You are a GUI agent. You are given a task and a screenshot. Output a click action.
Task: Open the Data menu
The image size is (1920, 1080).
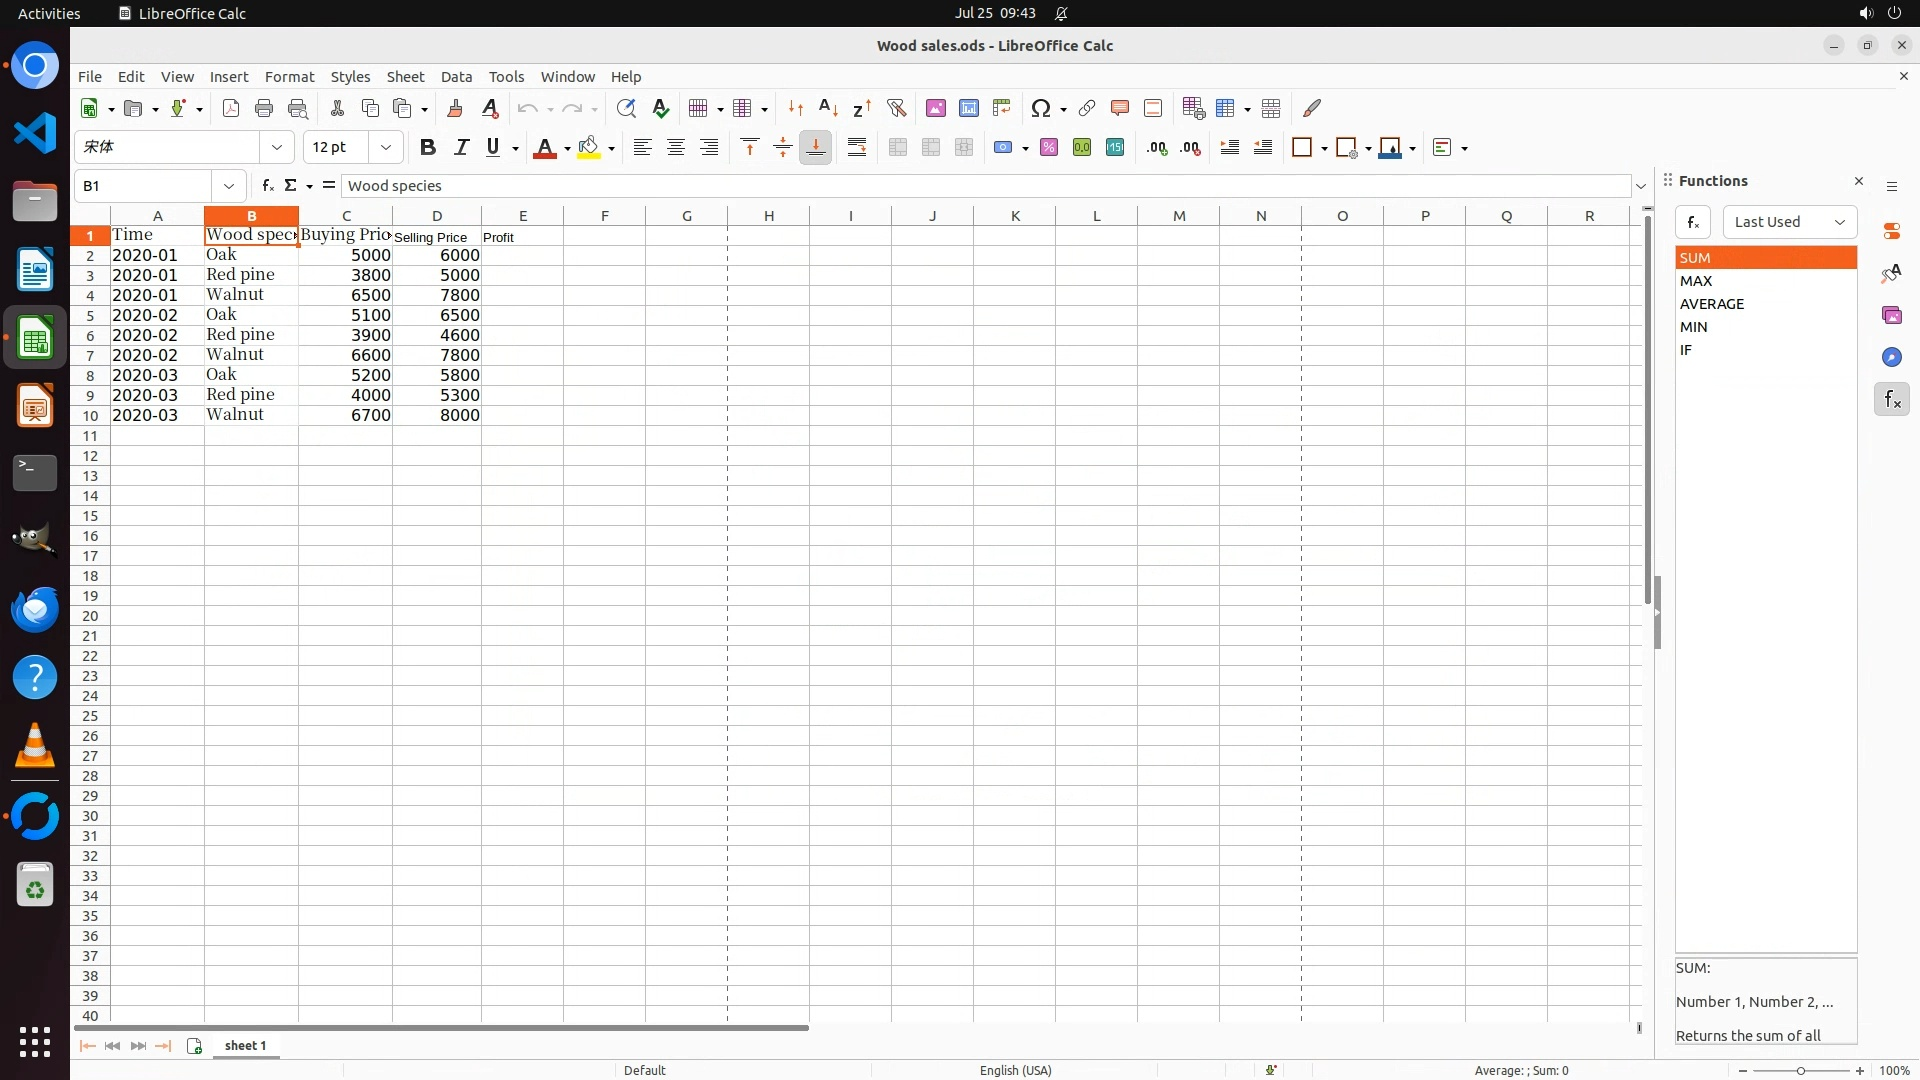point(456,76)
